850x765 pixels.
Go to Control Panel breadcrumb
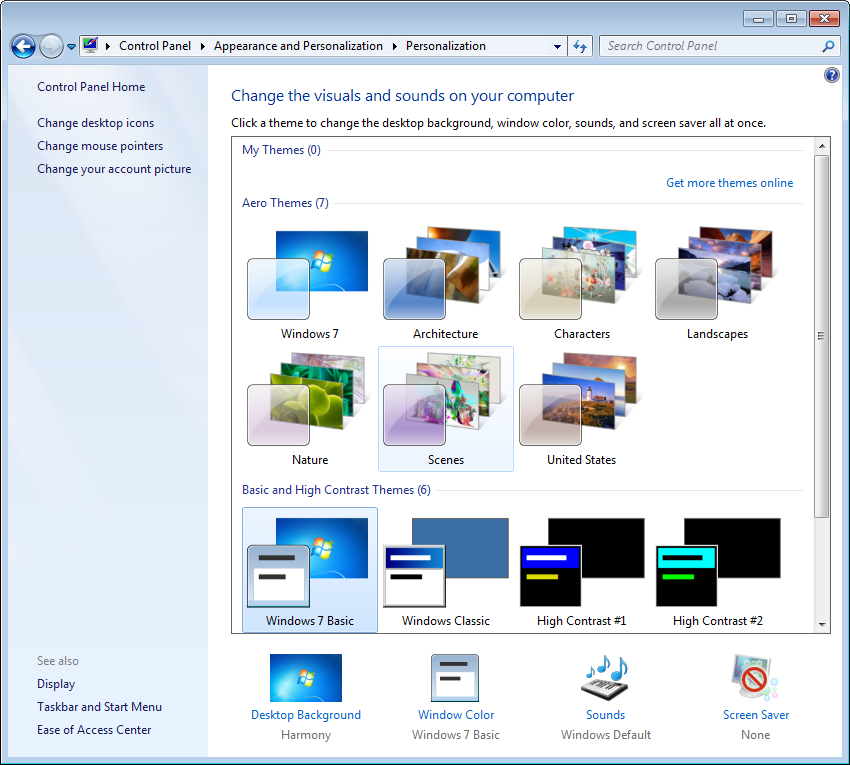[x=155, y=46]
